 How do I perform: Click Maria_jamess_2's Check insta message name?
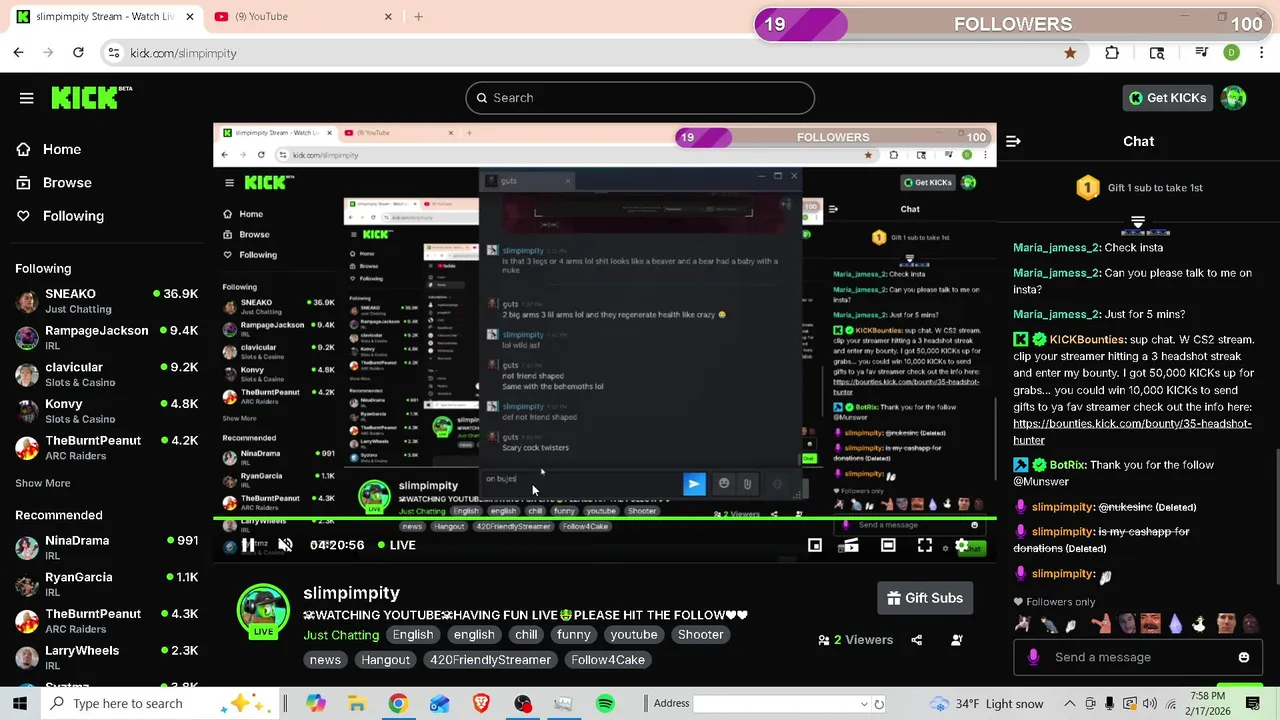pyautogui.click(x=1056, y=248)
